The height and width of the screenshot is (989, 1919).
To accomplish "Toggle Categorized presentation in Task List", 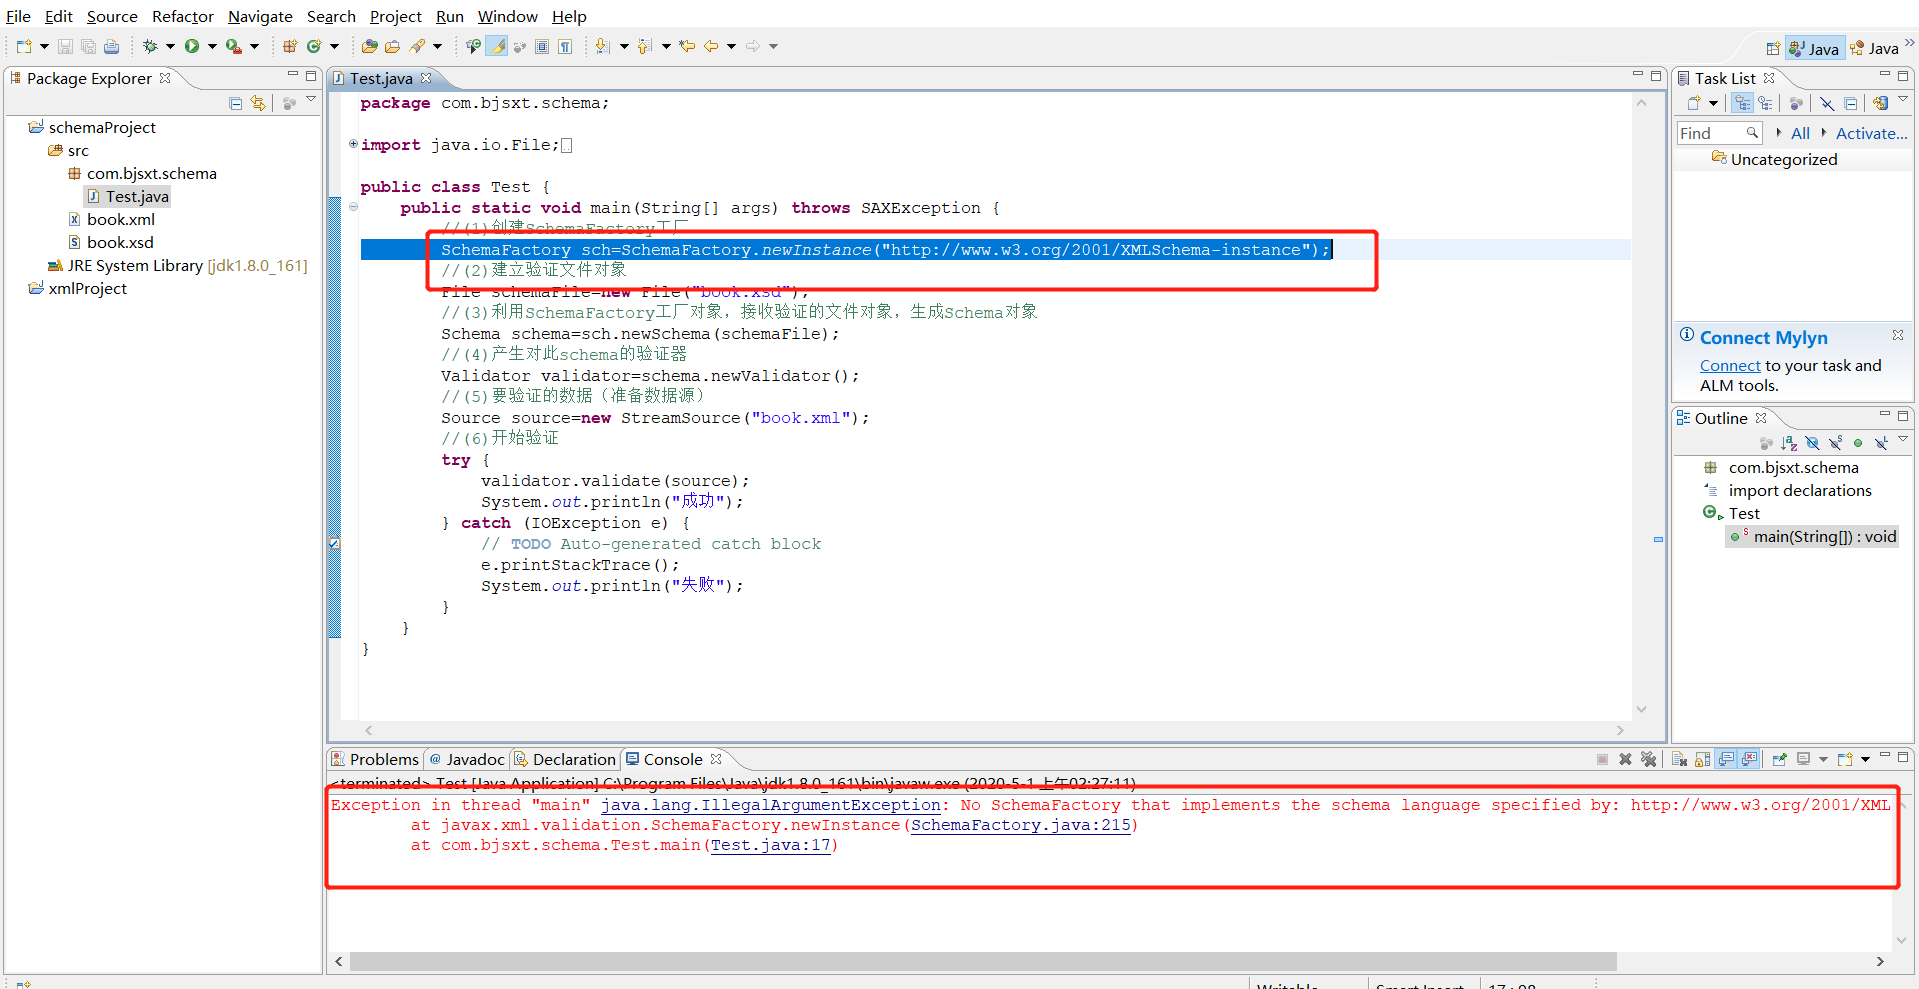I will coord(1742,103).
